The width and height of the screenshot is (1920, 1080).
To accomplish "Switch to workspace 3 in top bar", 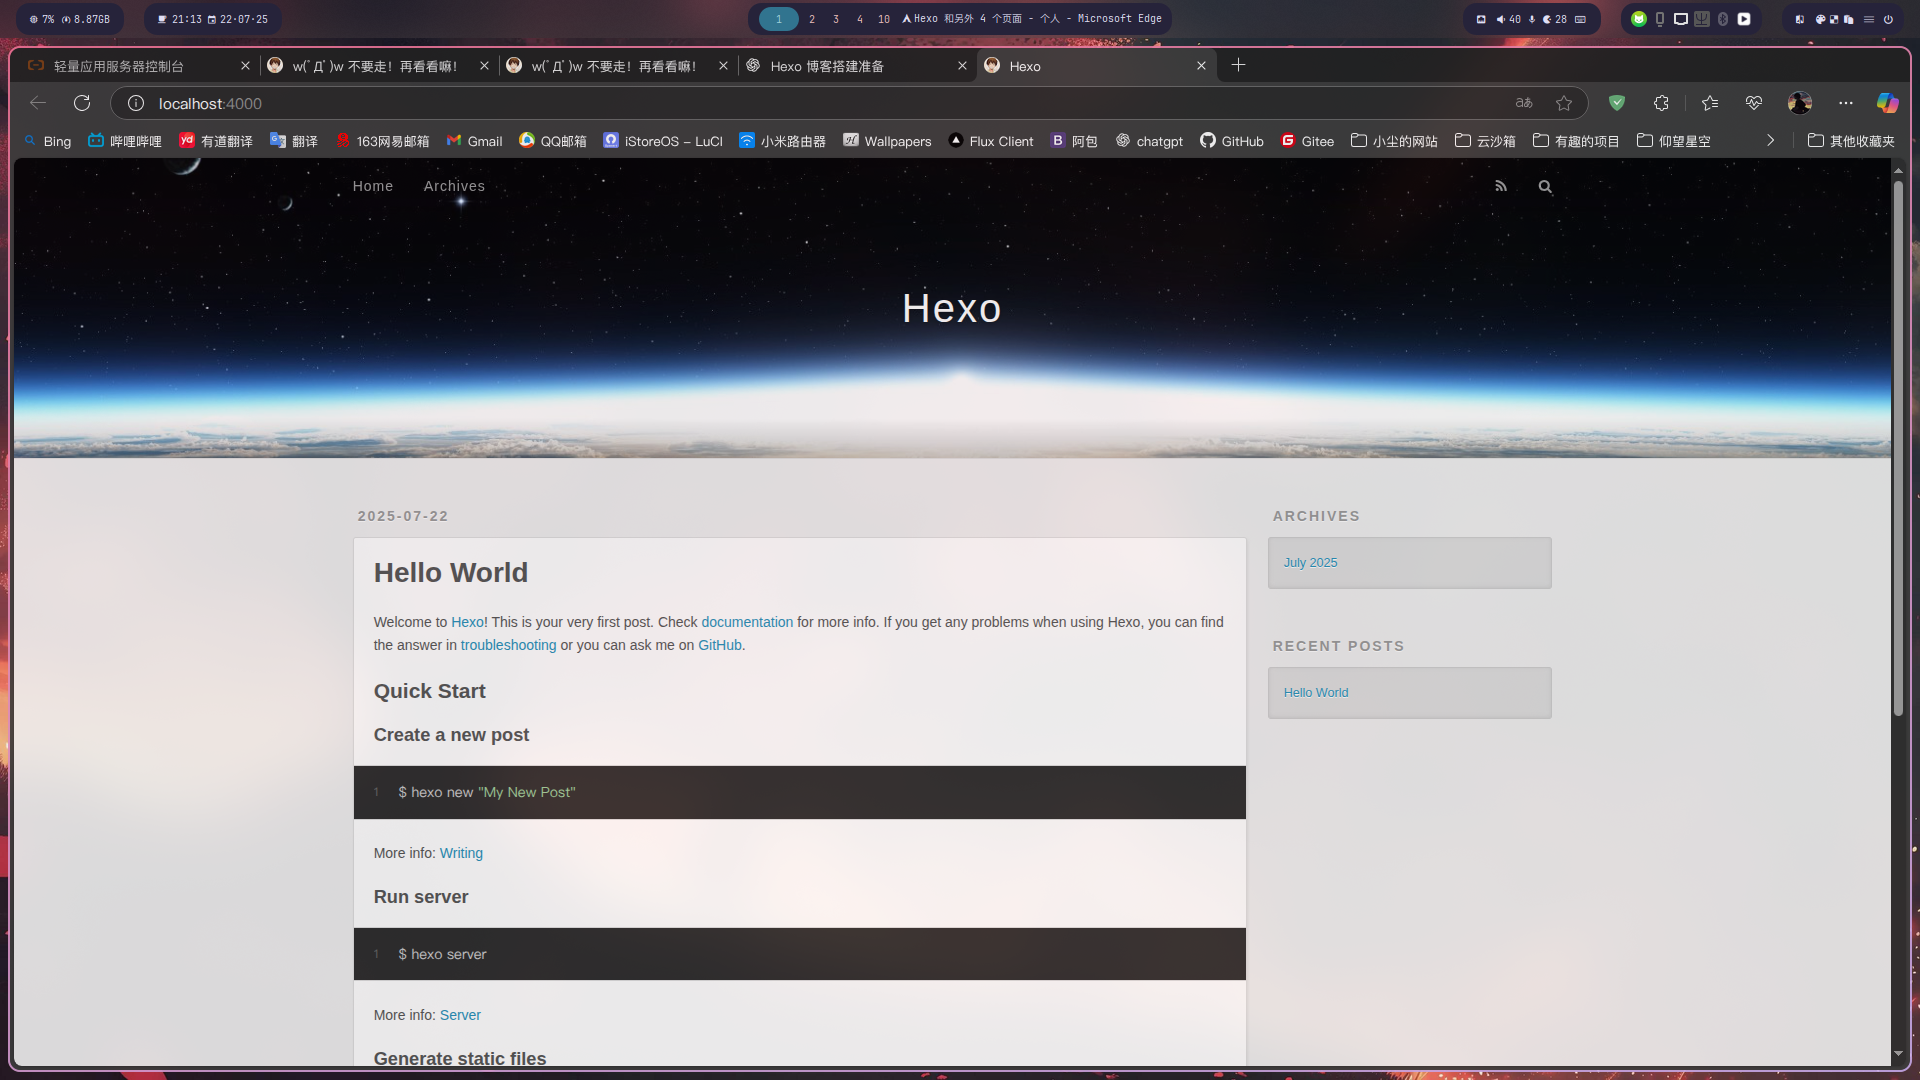I will (836, 19).
